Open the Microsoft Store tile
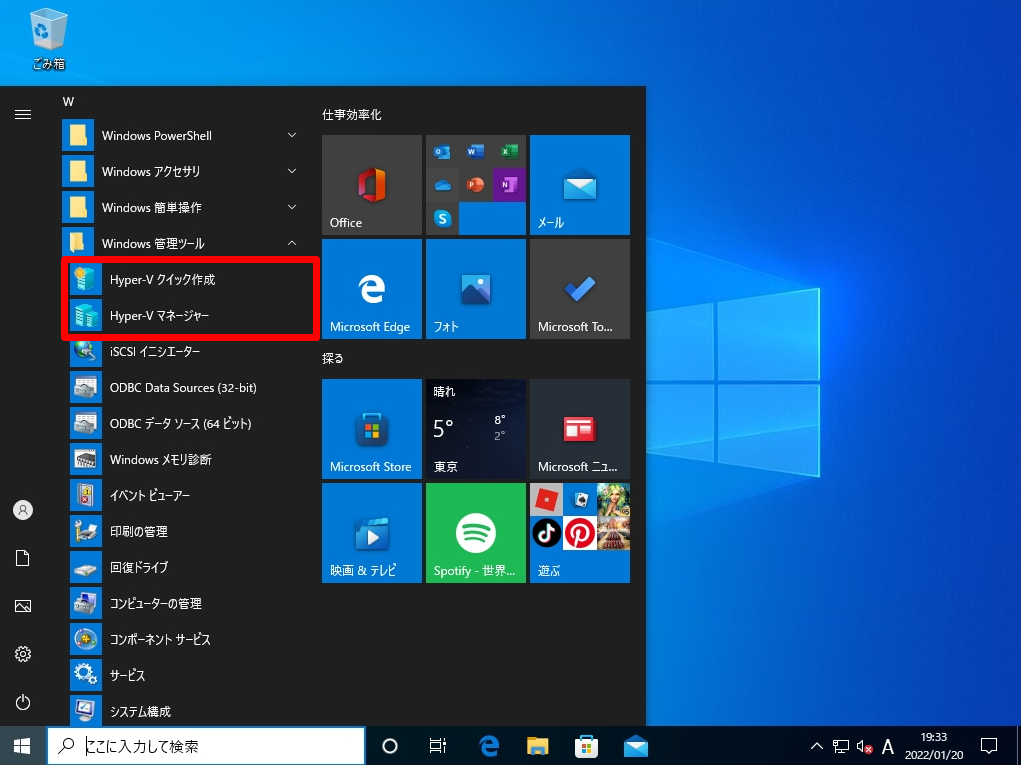 click(372, 429)
